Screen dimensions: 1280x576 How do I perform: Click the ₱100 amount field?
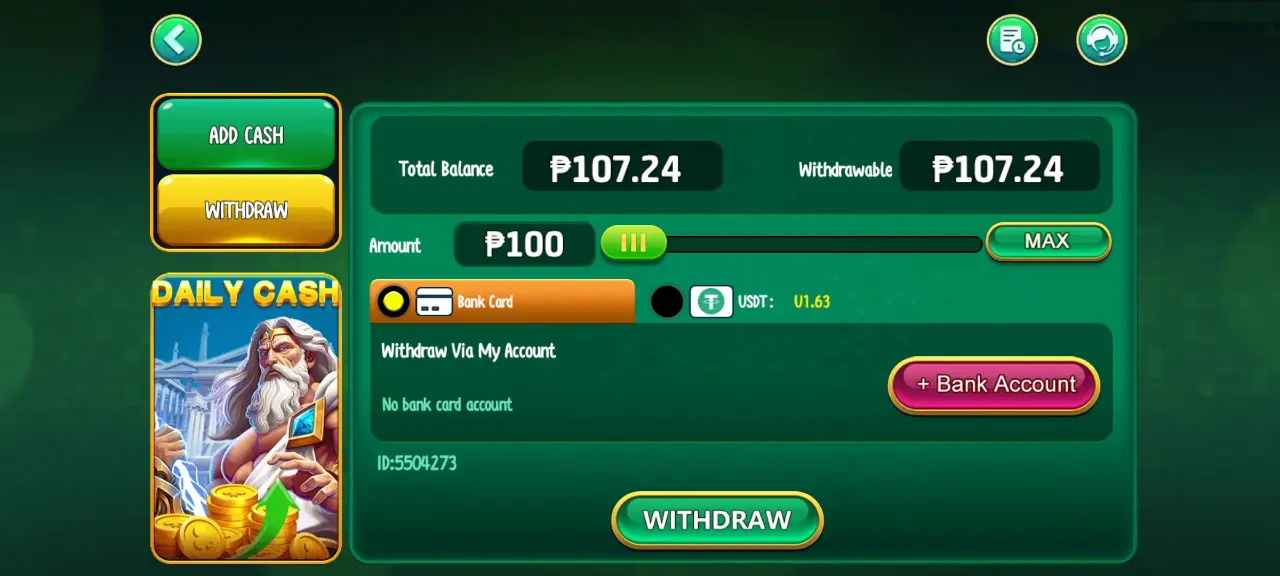click(525, 244)
